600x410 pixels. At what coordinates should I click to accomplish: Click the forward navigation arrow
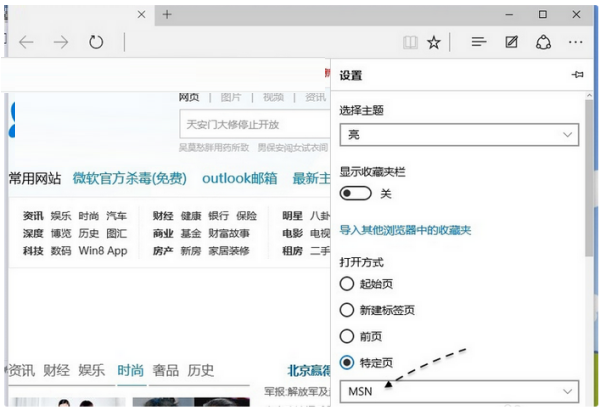61,42
